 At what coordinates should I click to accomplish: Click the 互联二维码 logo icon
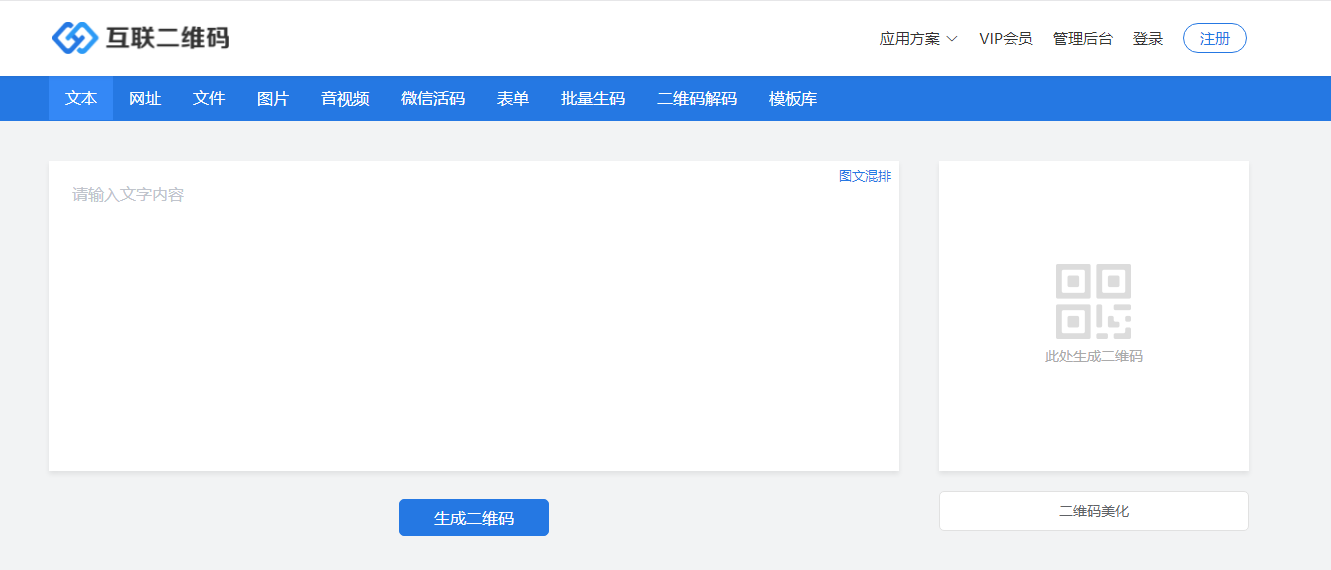click(x=74, y=38)
